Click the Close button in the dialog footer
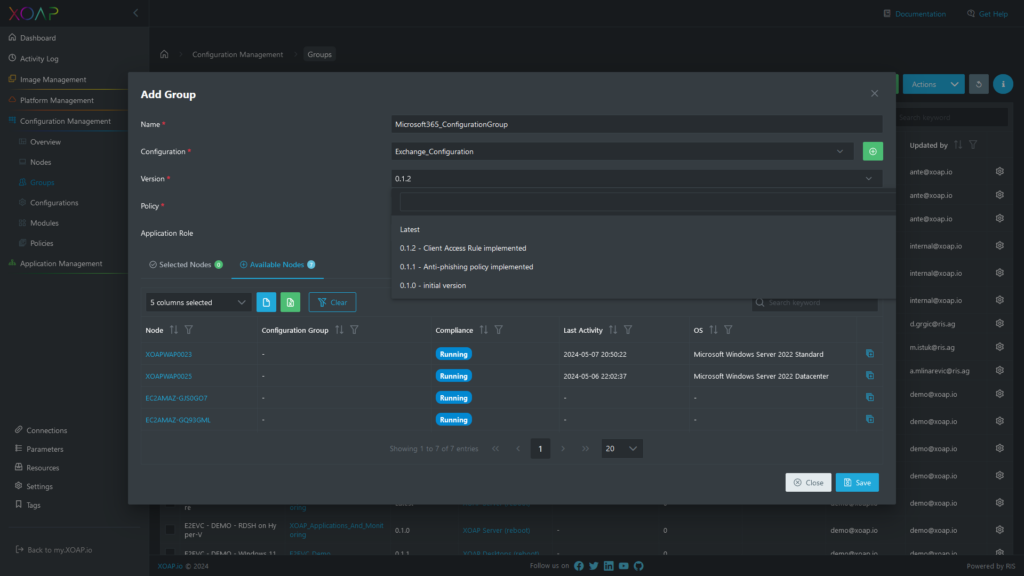Viewport: 1024px width, 576px height. (808, 483)
